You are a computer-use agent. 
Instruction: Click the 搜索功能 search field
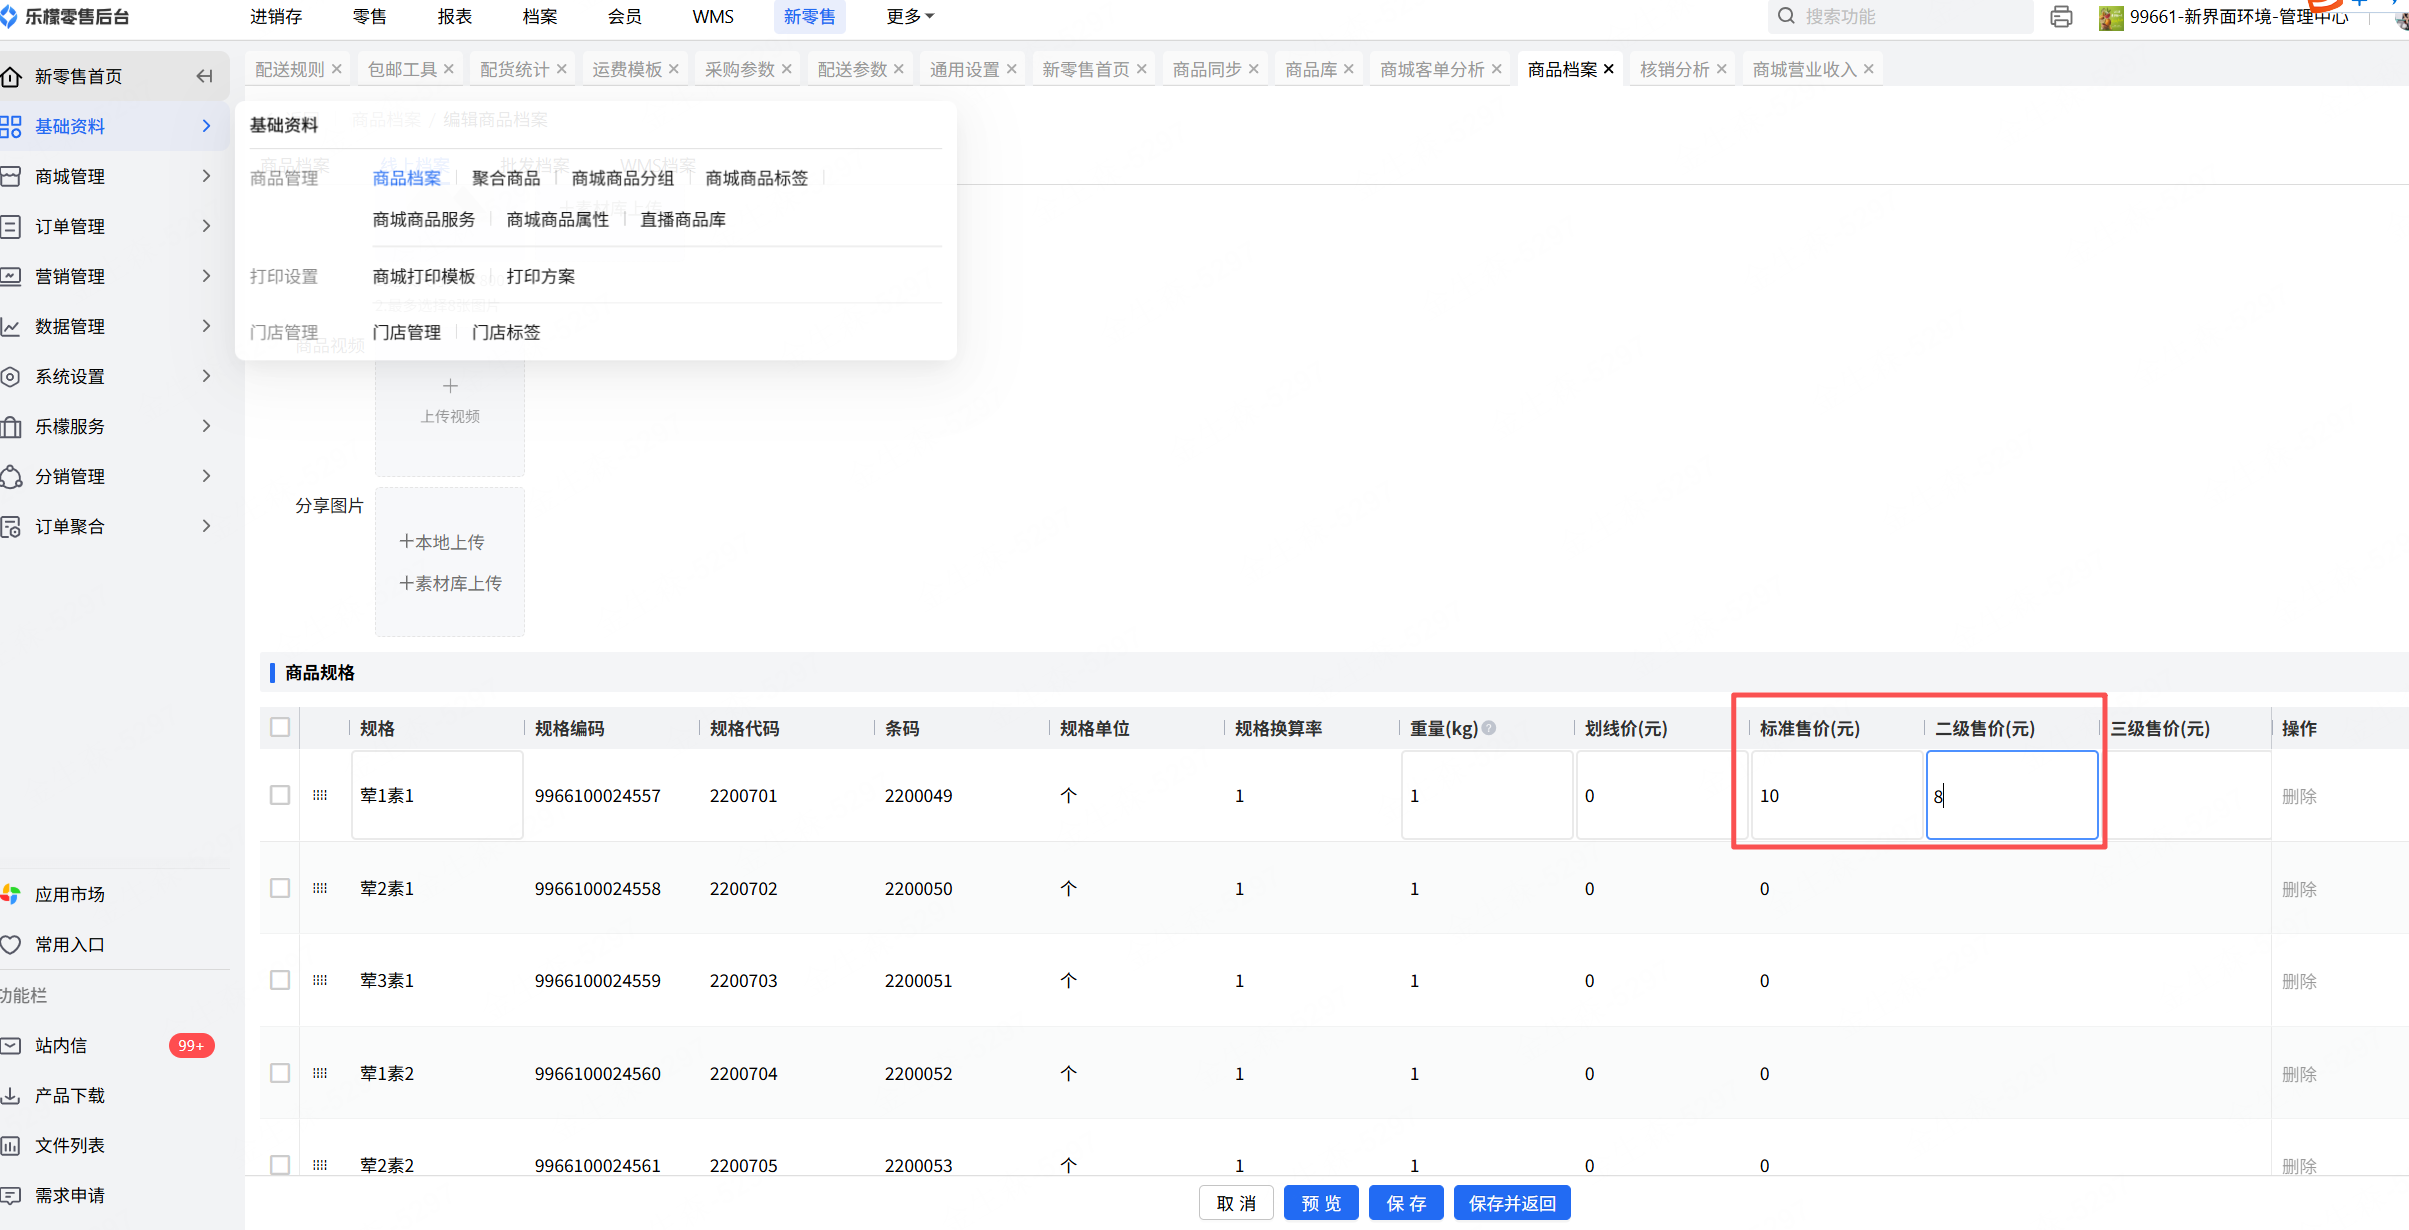[x=1900, y=17]
